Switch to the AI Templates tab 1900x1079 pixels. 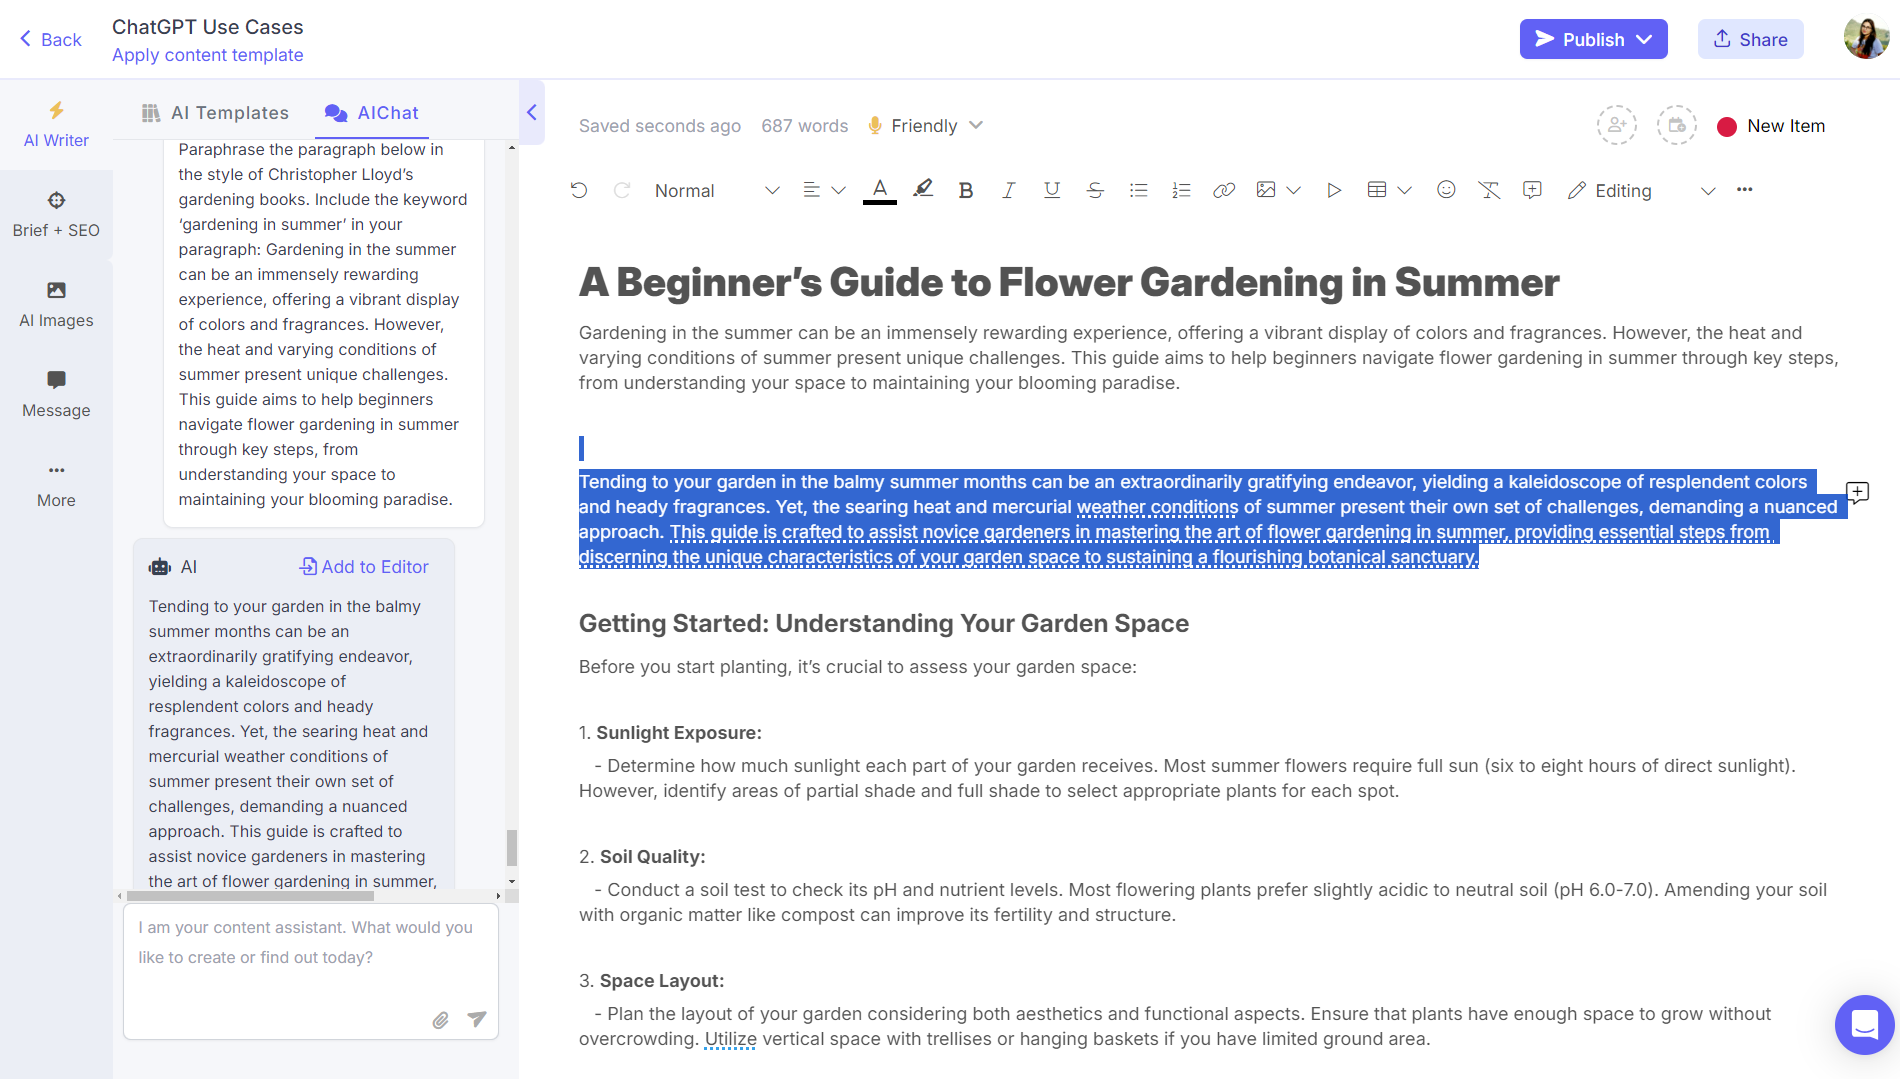point(215,113)
